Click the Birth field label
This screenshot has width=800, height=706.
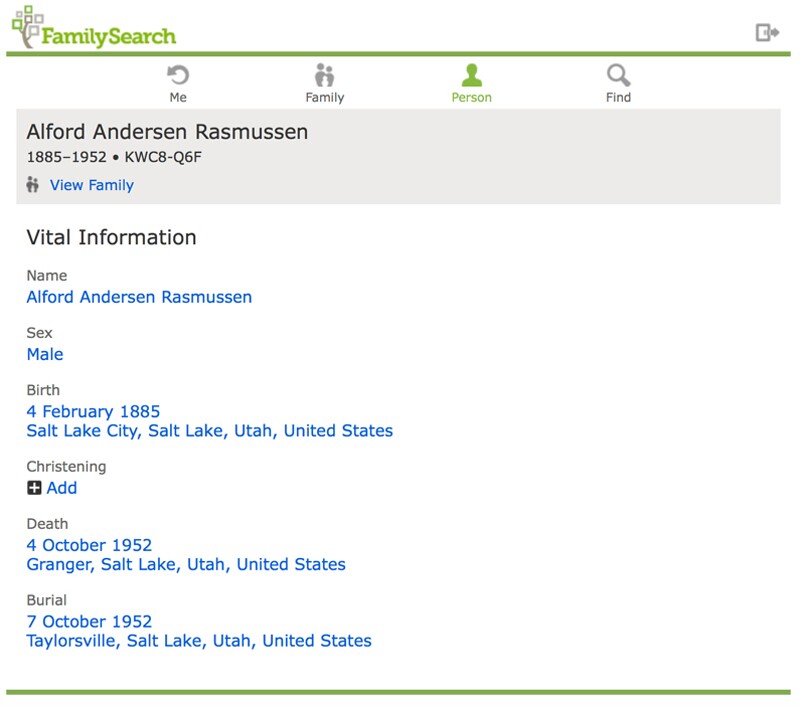pos(43,390)
